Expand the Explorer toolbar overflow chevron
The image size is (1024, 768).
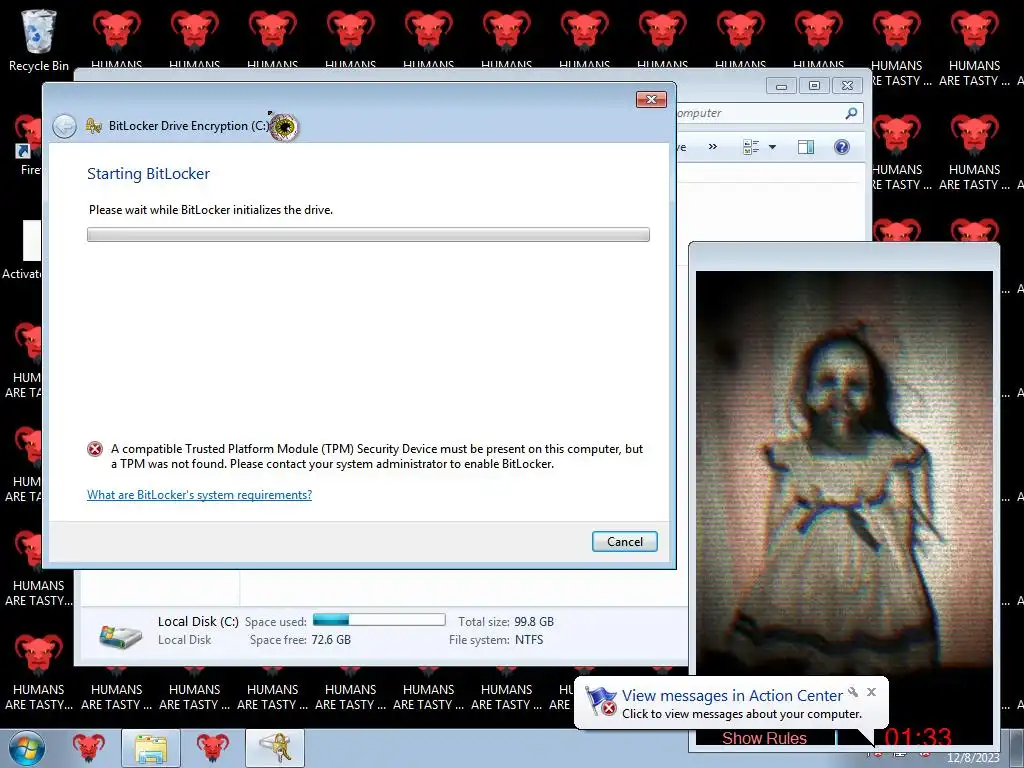pos(712,147)
